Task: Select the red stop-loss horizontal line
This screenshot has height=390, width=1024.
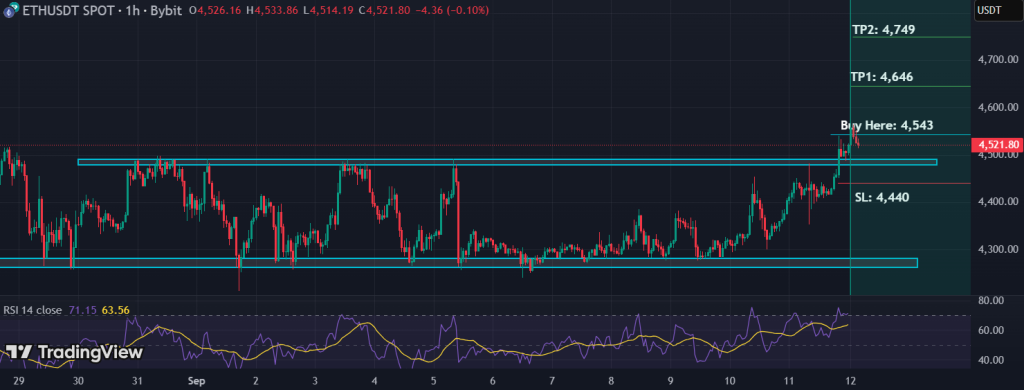Action: pos(904,183)
